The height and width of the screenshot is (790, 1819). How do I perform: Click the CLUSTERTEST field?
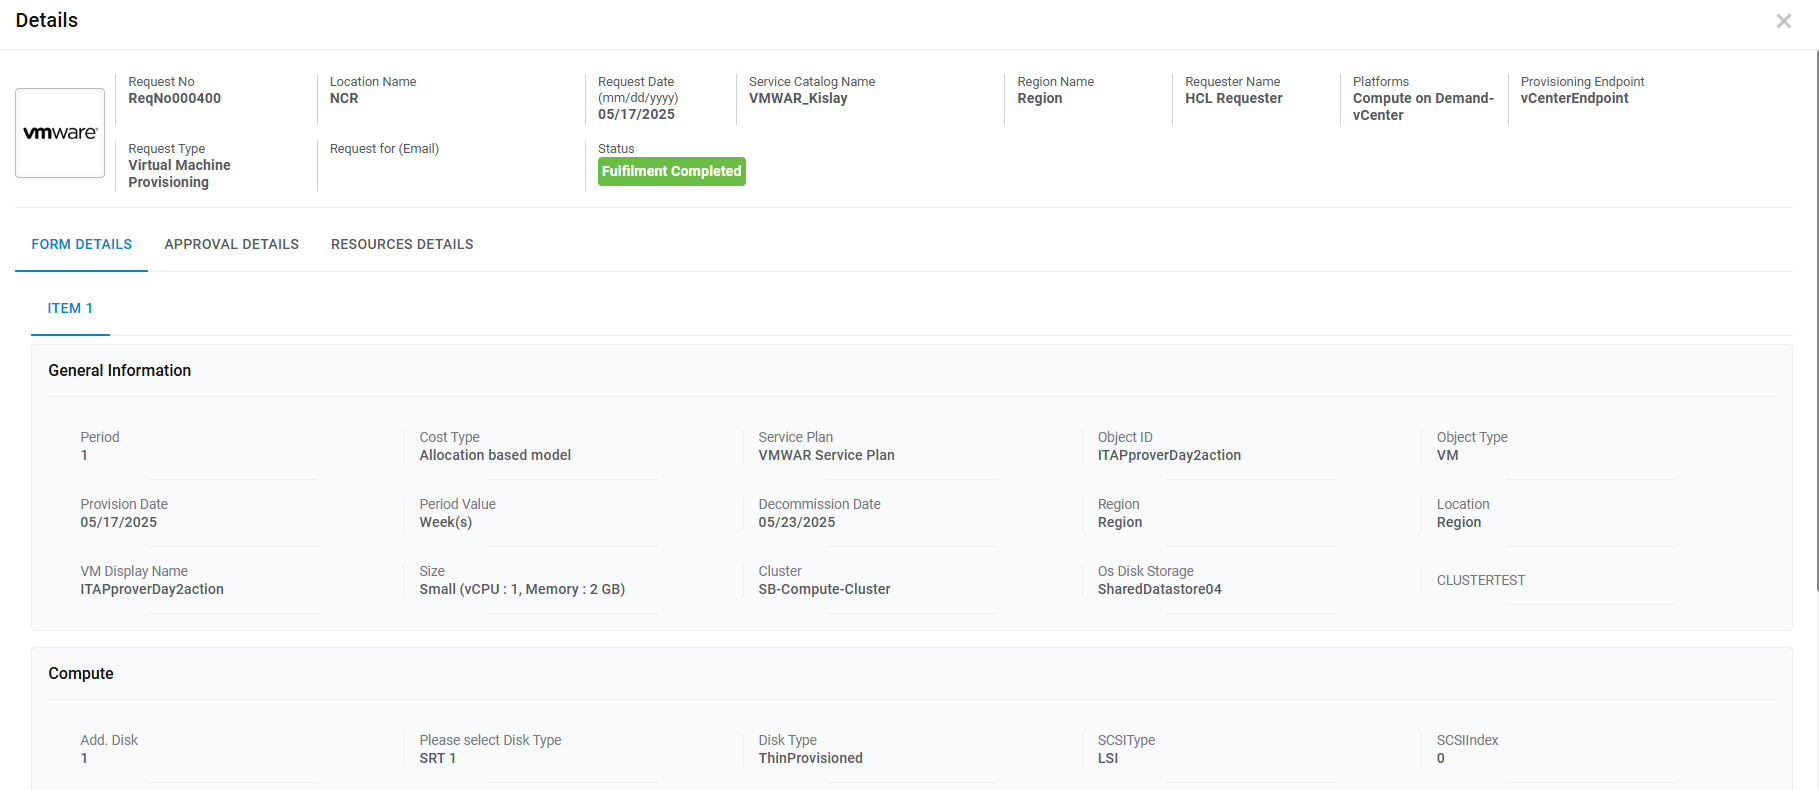pos(1480,580)
